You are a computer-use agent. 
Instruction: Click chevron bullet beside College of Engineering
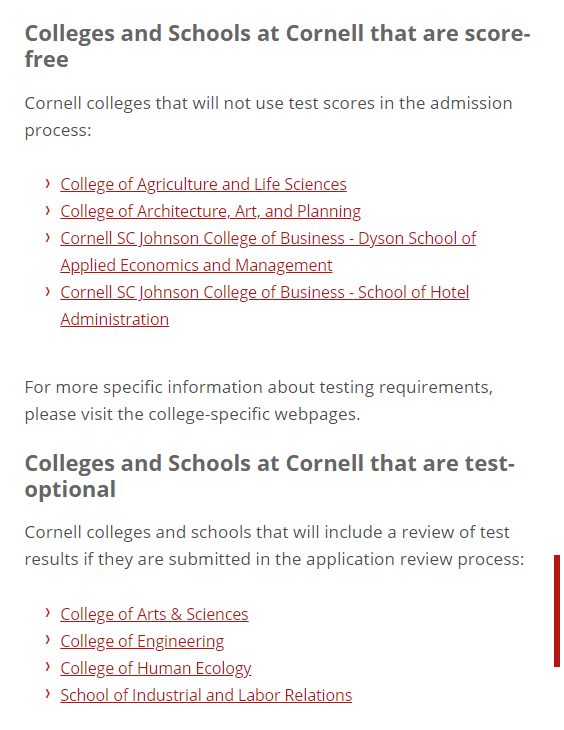point(48,640)
